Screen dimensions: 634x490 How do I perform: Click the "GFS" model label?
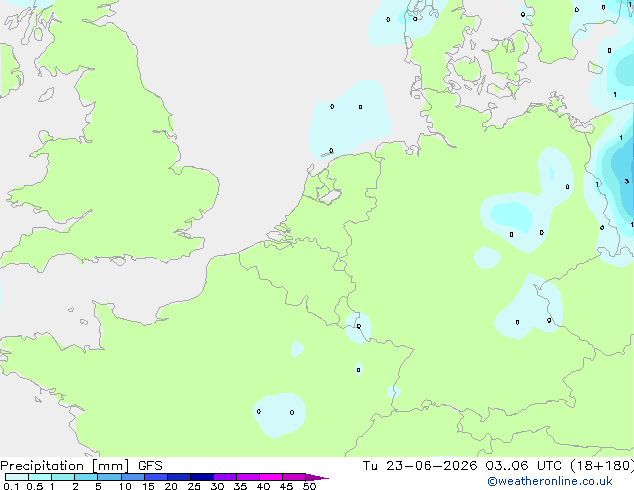click(150, 466)
